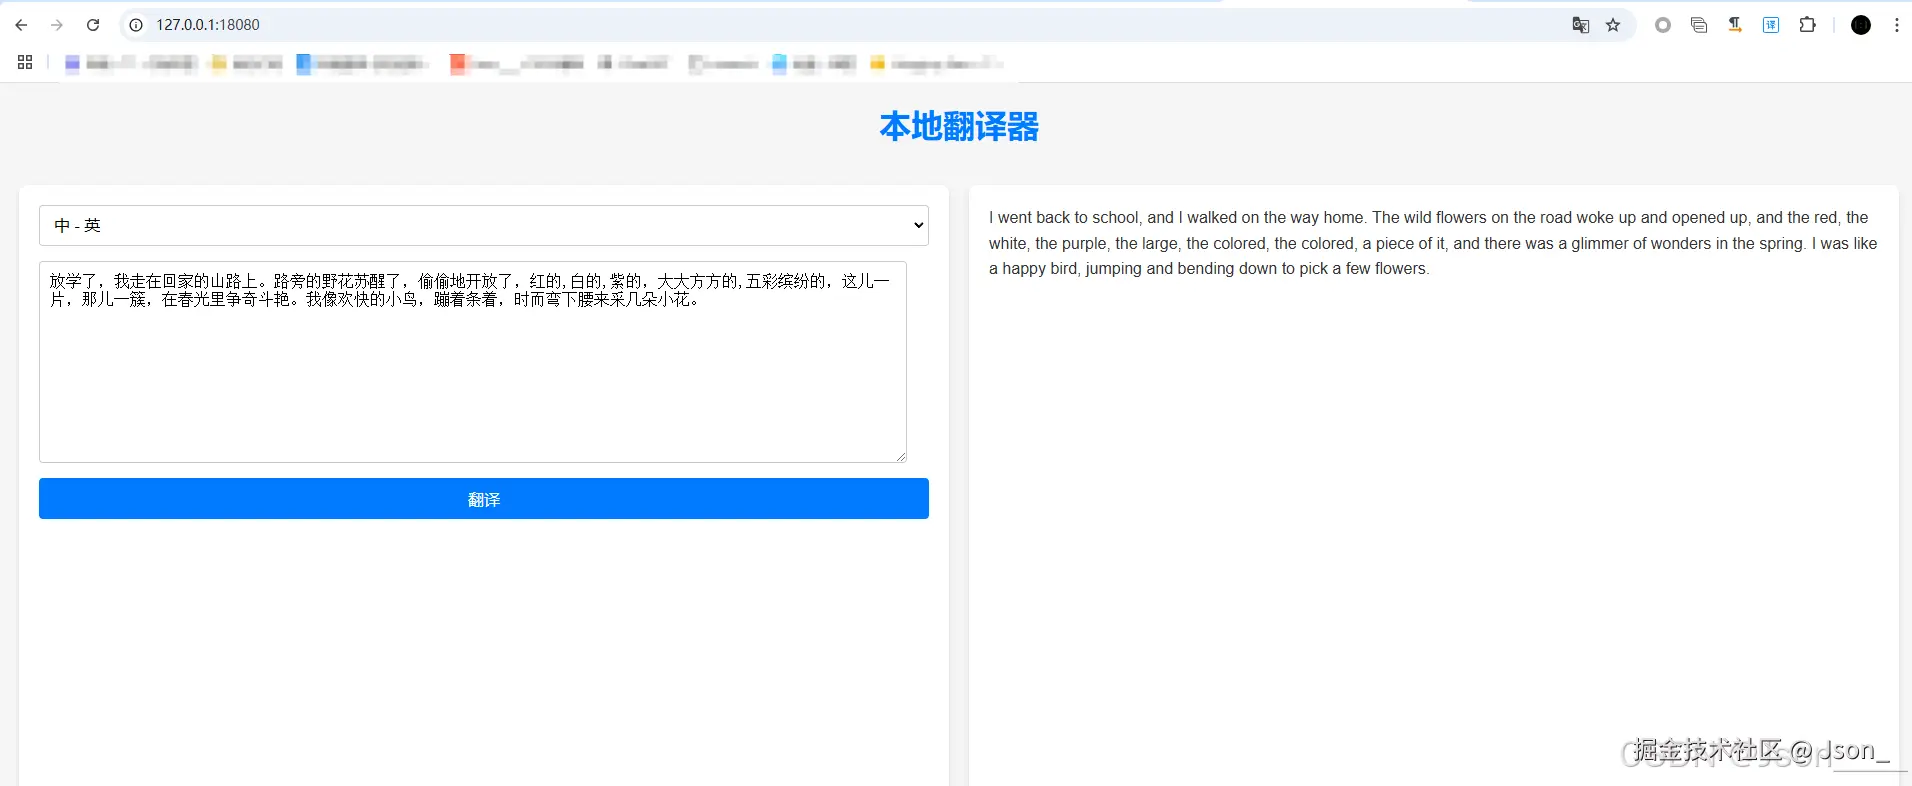
Task: Open the overlapping windows extension icon
Action: tap(1699, 25)
